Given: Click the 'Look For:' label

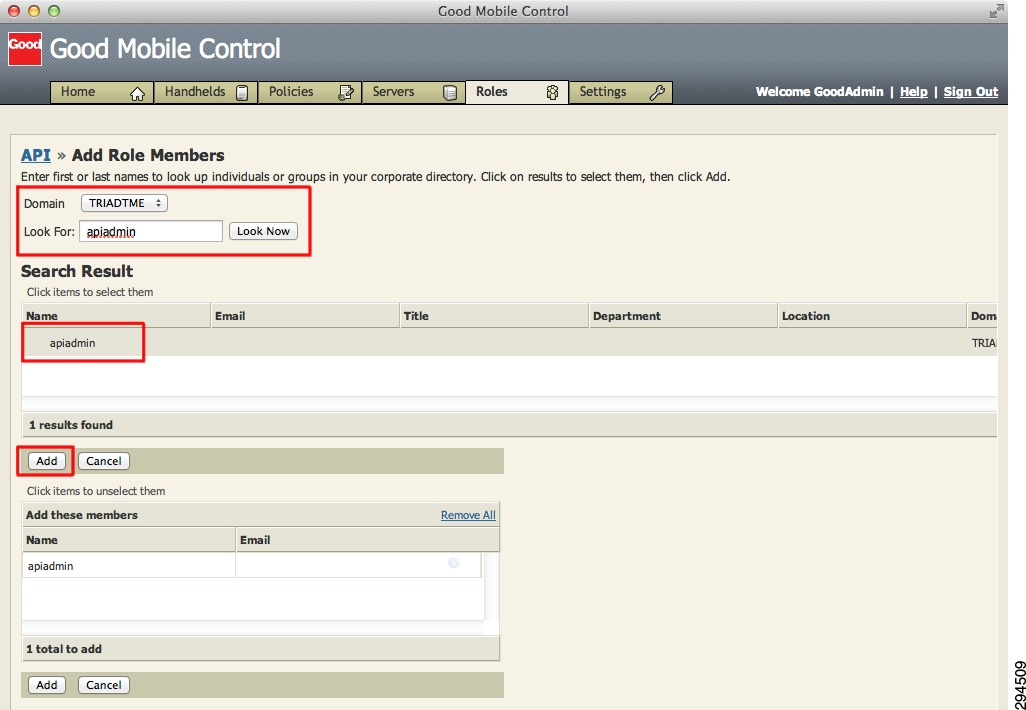Looking at the screenshot, I should pos(50,232).
